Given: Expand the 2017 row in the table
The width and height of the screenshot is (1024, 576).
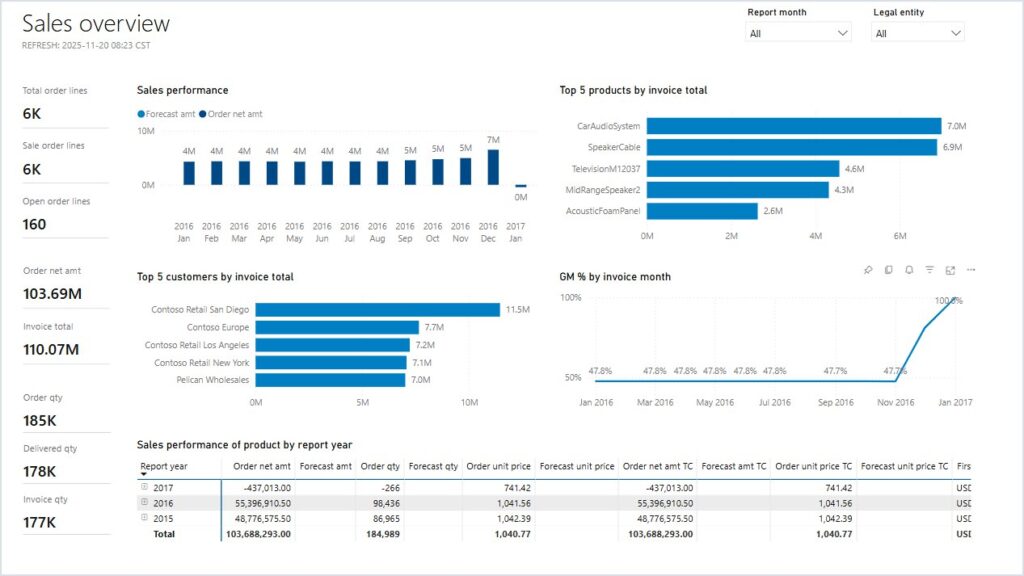Looking at the screenshot, I should pos(144,487).
